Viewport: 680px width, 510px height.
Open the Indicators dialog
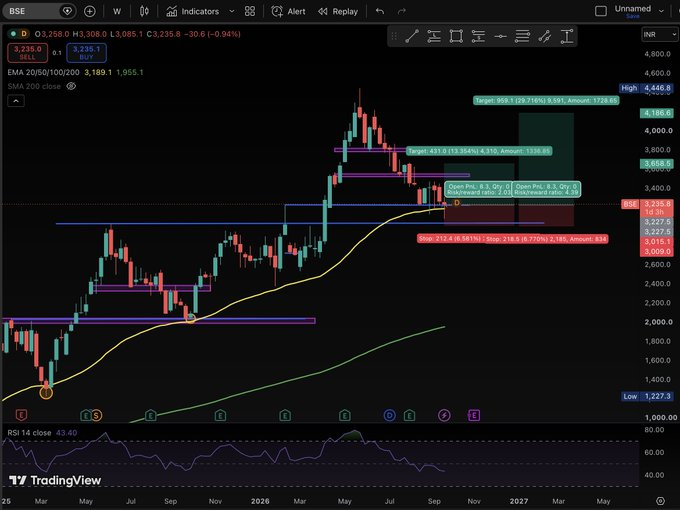[193, 11]
